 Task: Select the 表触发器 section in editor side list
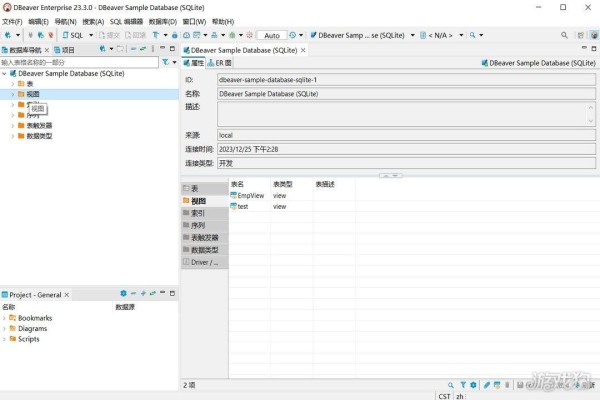pyautogui.click(x=204, y=238)
